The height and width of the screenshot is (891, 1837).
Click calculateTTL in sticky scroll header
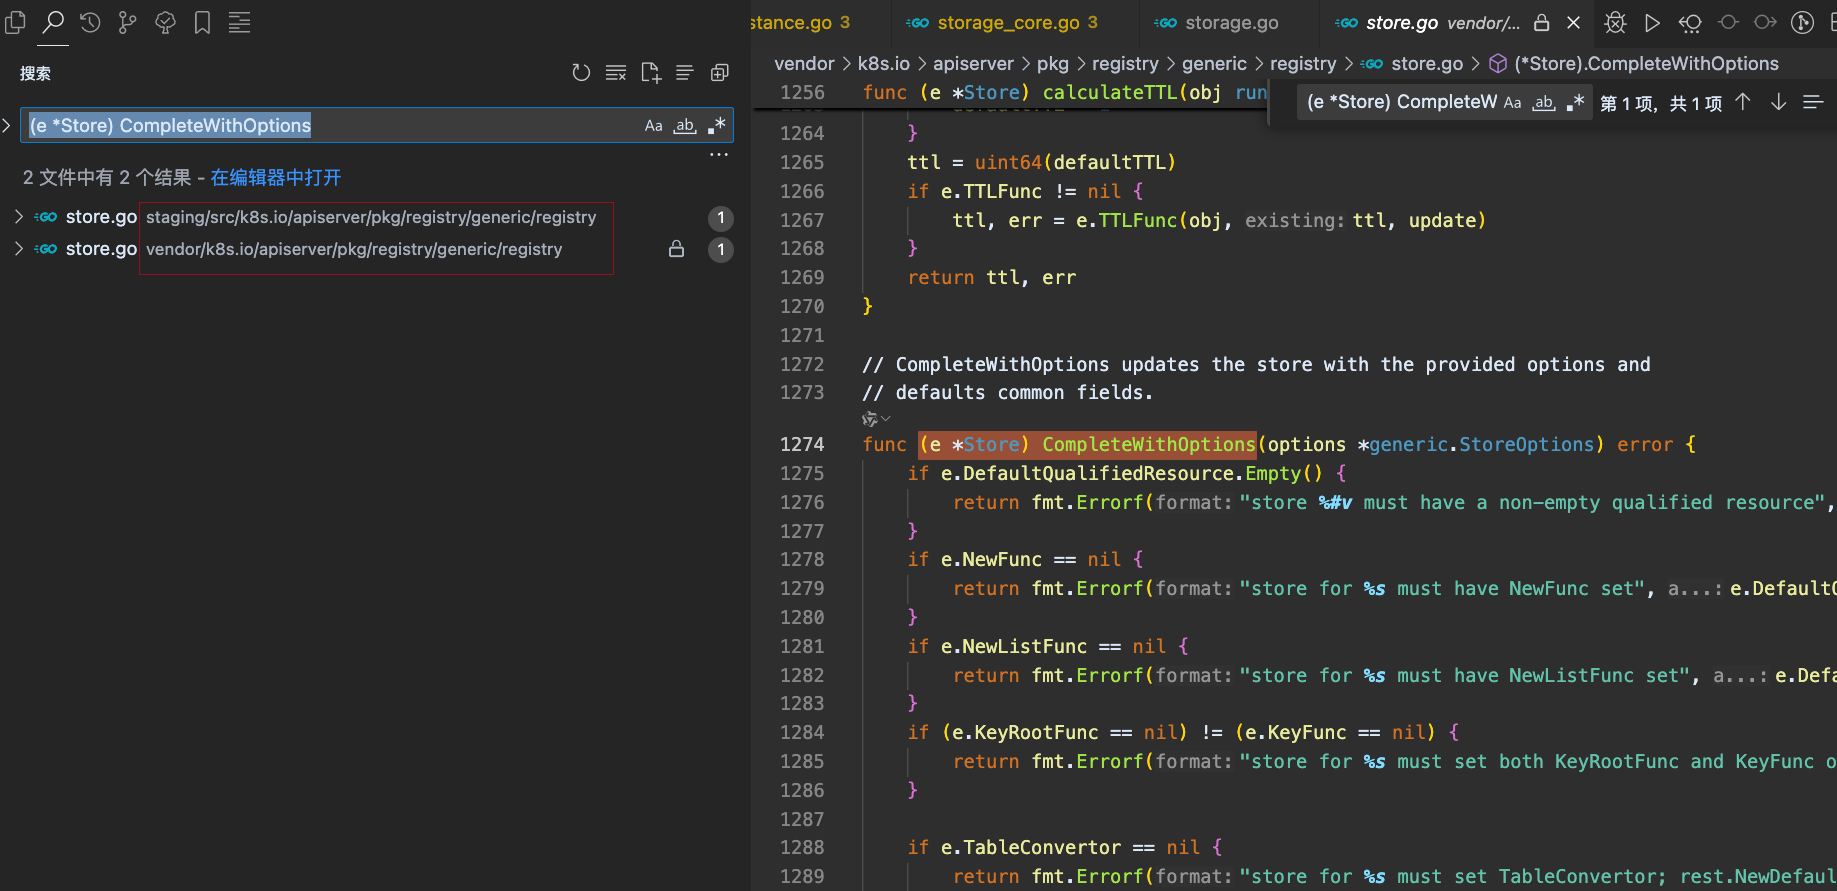(x=1110, y=92)
